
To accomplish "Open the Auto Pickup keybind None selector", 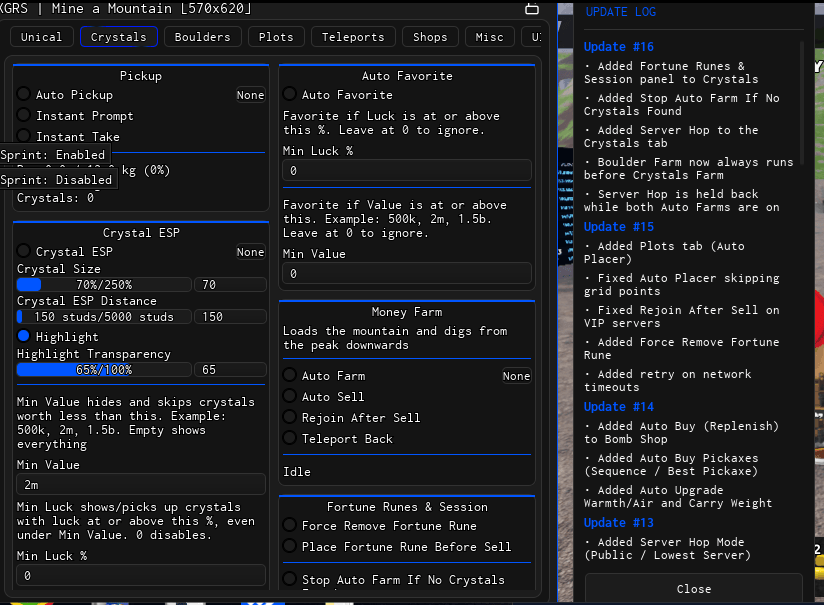I will pos(250,95).
